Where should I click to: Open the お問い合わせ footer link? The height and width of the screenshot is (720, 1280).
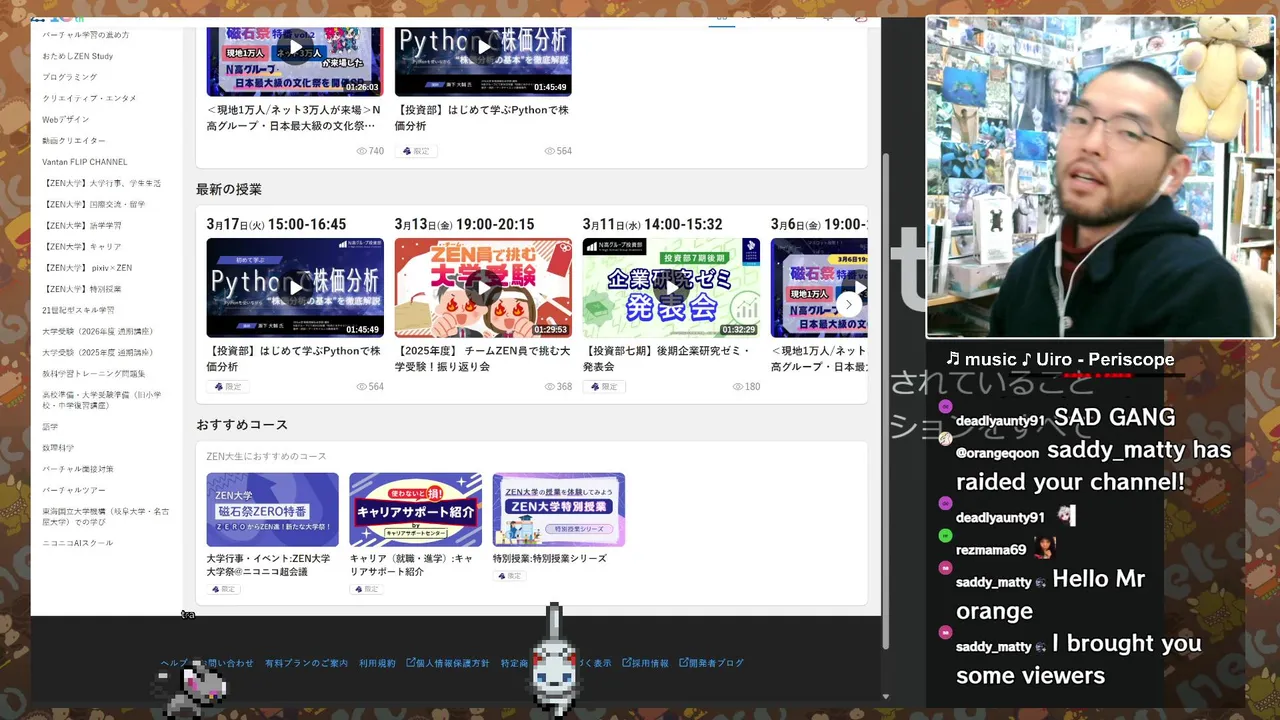(x=226, y=663)
